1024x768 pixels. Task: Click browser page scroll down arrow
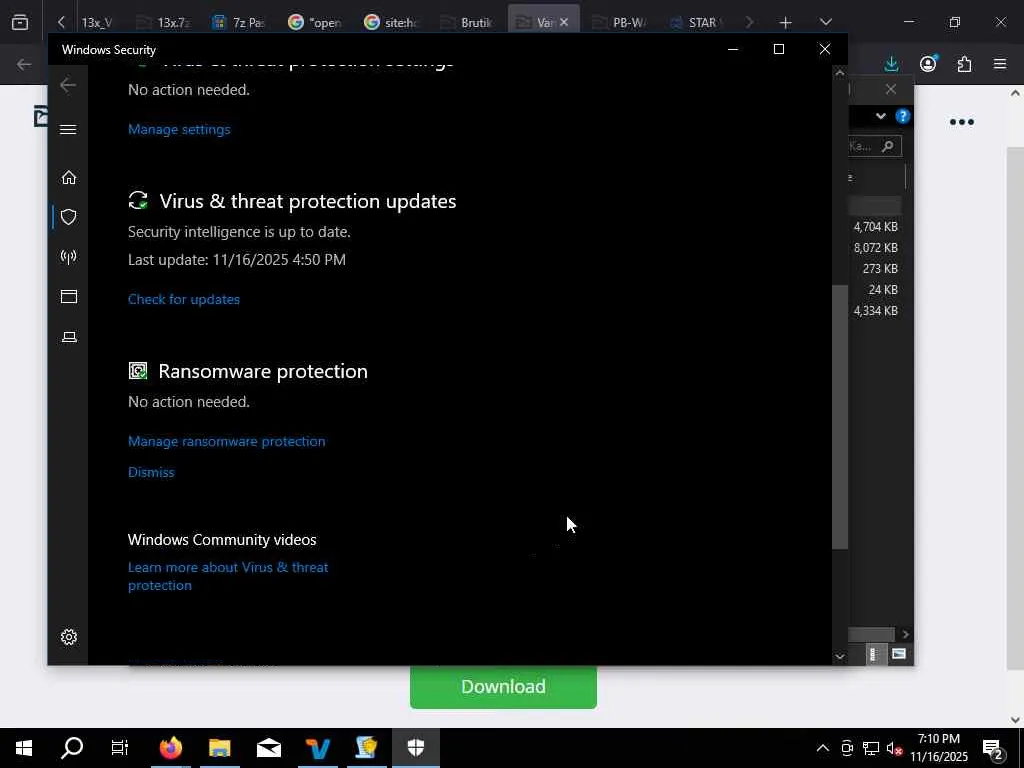[x=1015, y=720]
